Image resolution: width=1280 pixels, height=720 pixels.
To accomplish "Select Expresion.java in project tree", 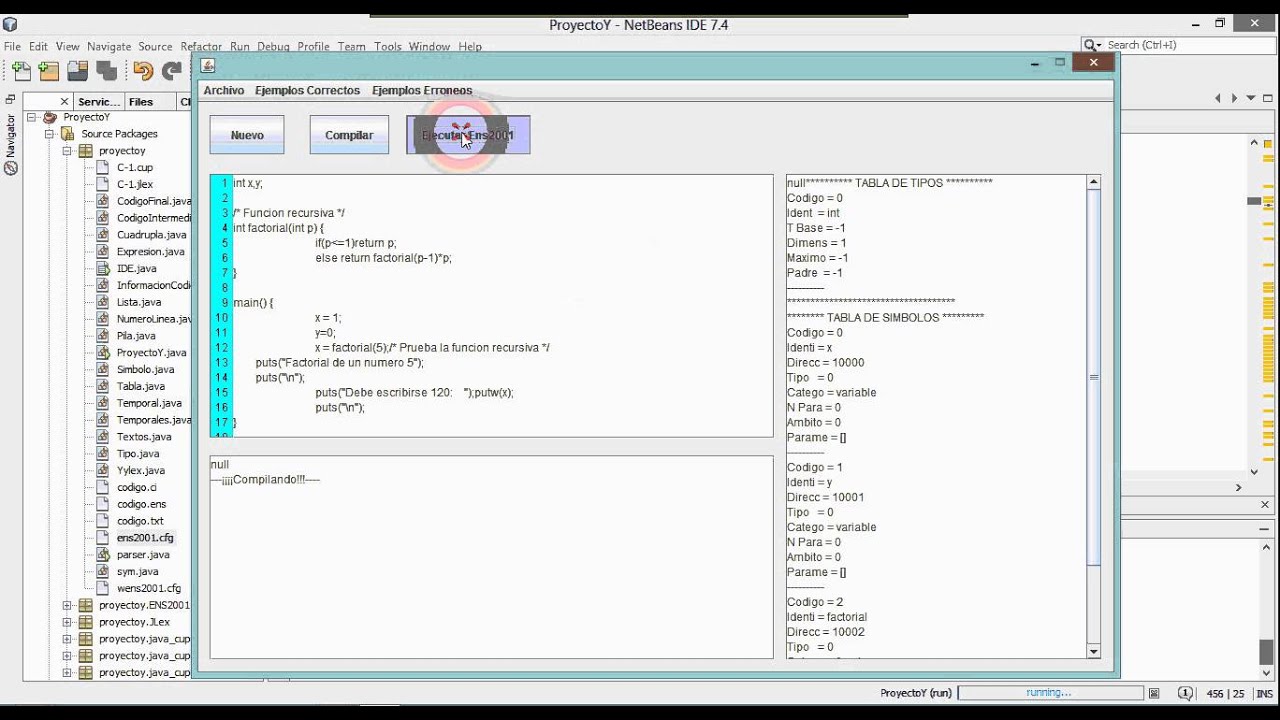I will pos(150,252).
